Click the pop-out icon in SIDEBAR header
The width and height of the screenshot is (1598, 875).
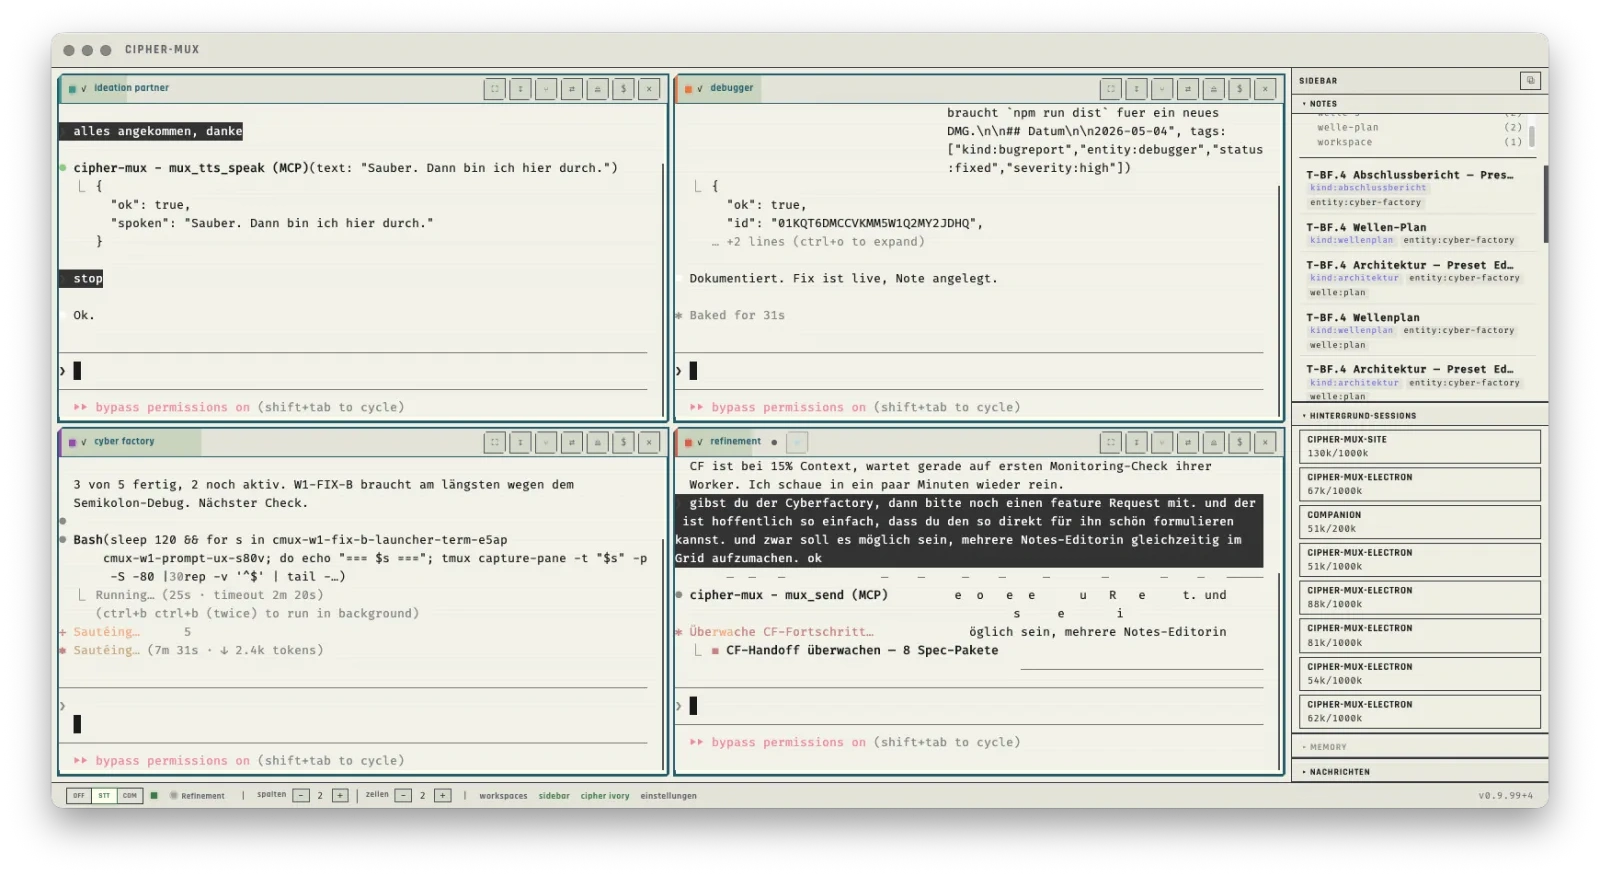[x=1529, y=80]
